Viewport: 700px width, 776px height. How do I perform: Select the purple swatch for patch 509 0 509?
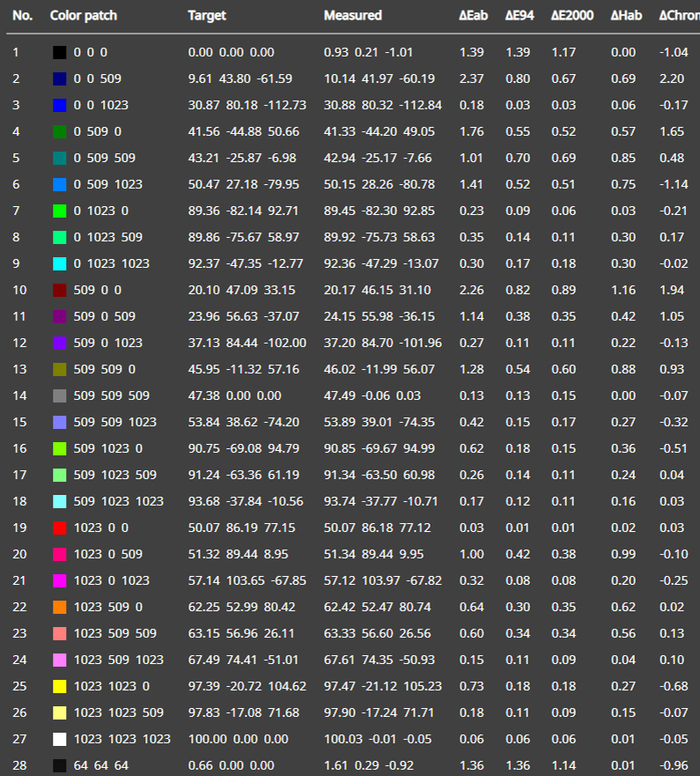[59, 317]
